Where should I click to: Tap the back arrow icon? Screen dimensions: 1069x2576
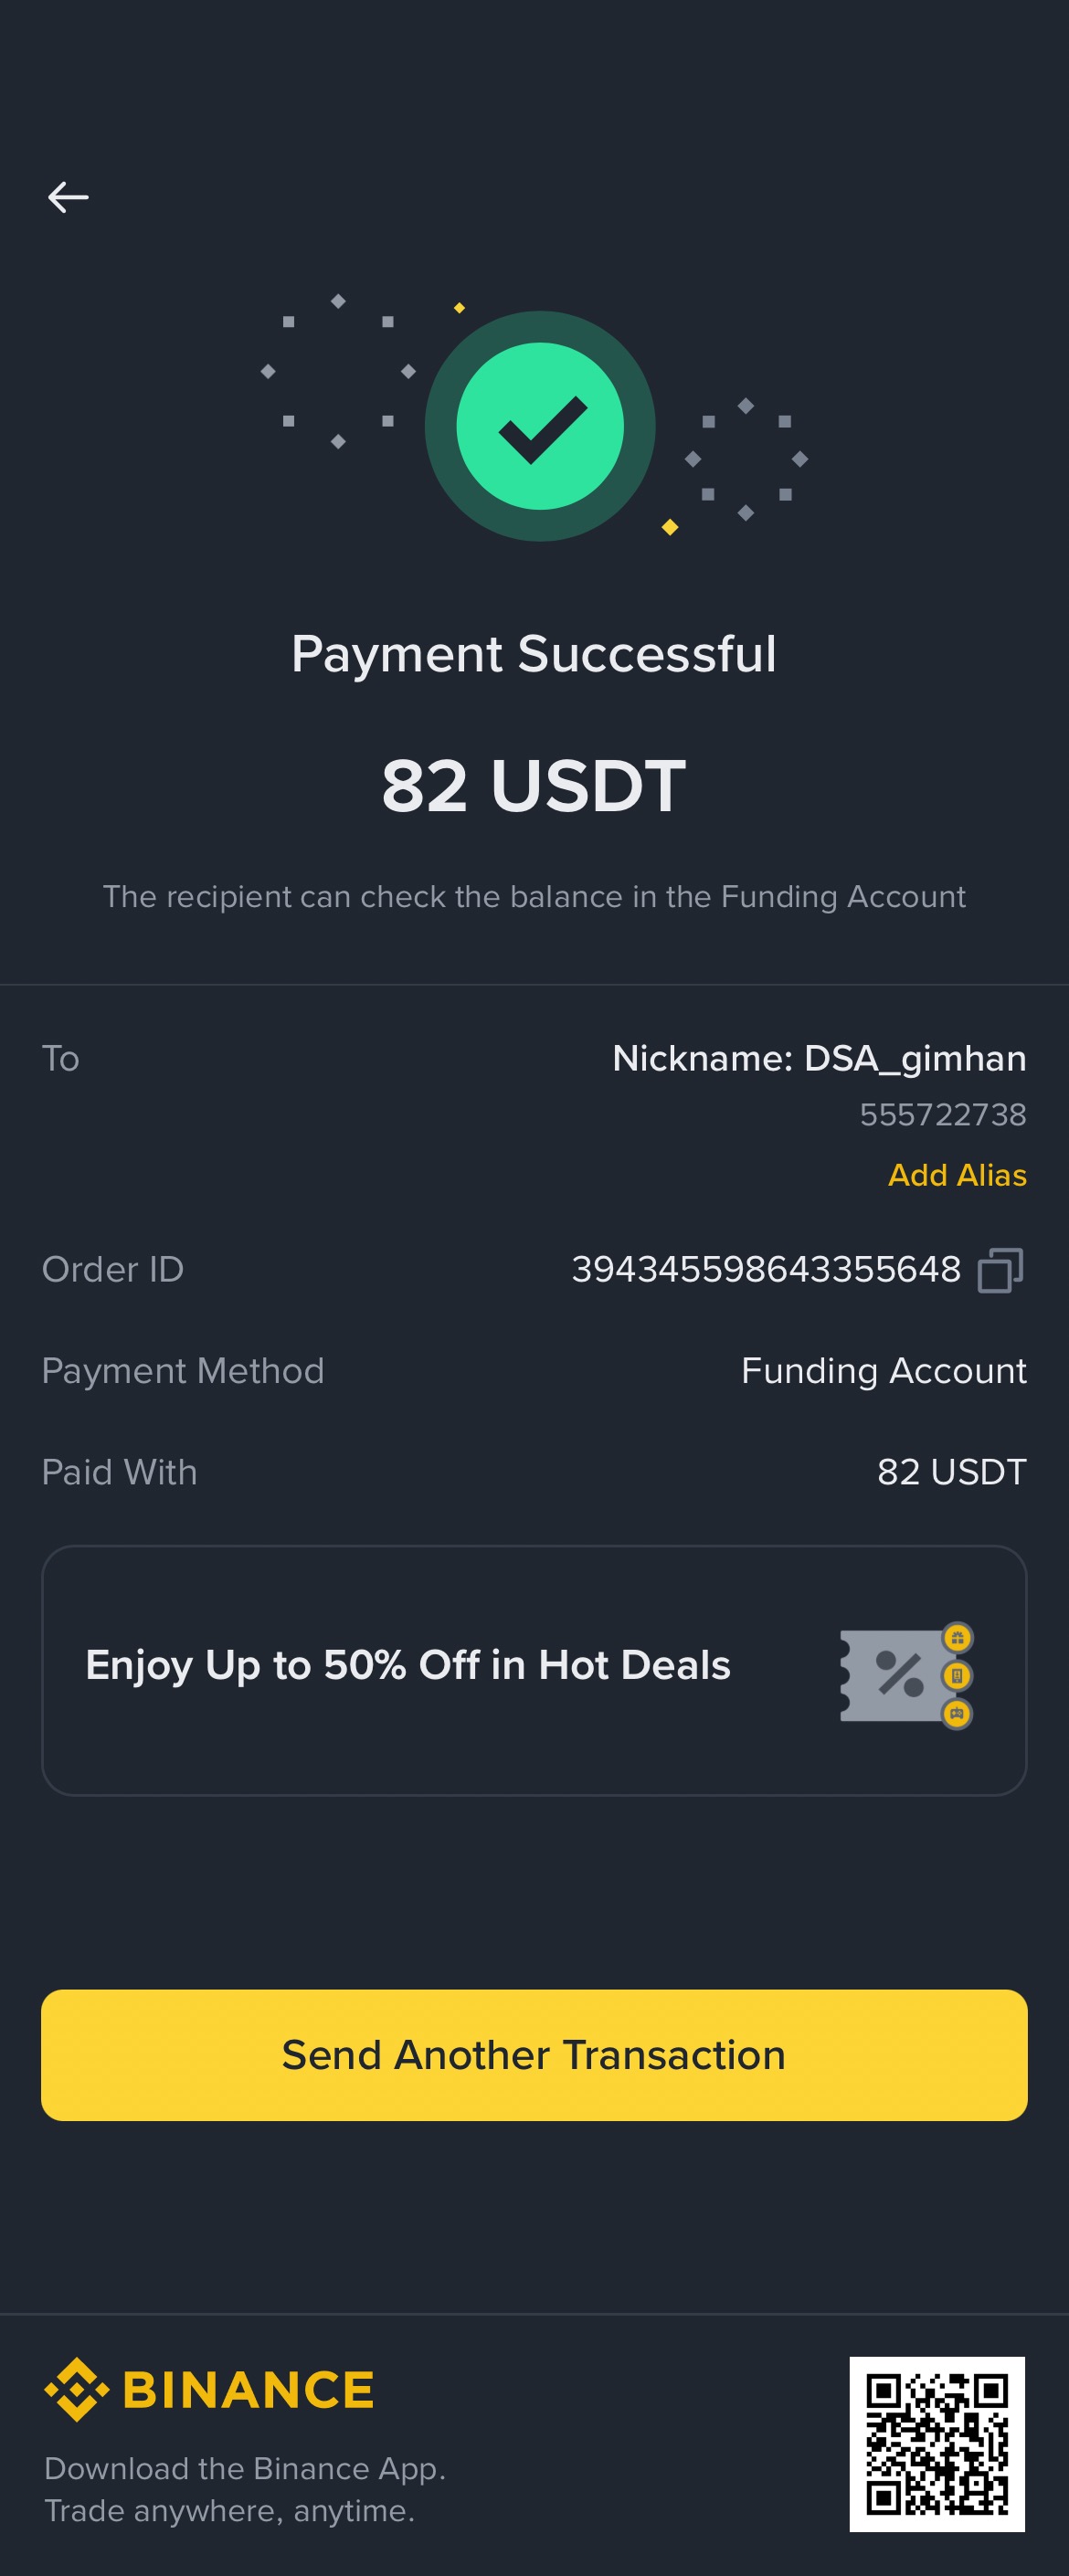68,197
